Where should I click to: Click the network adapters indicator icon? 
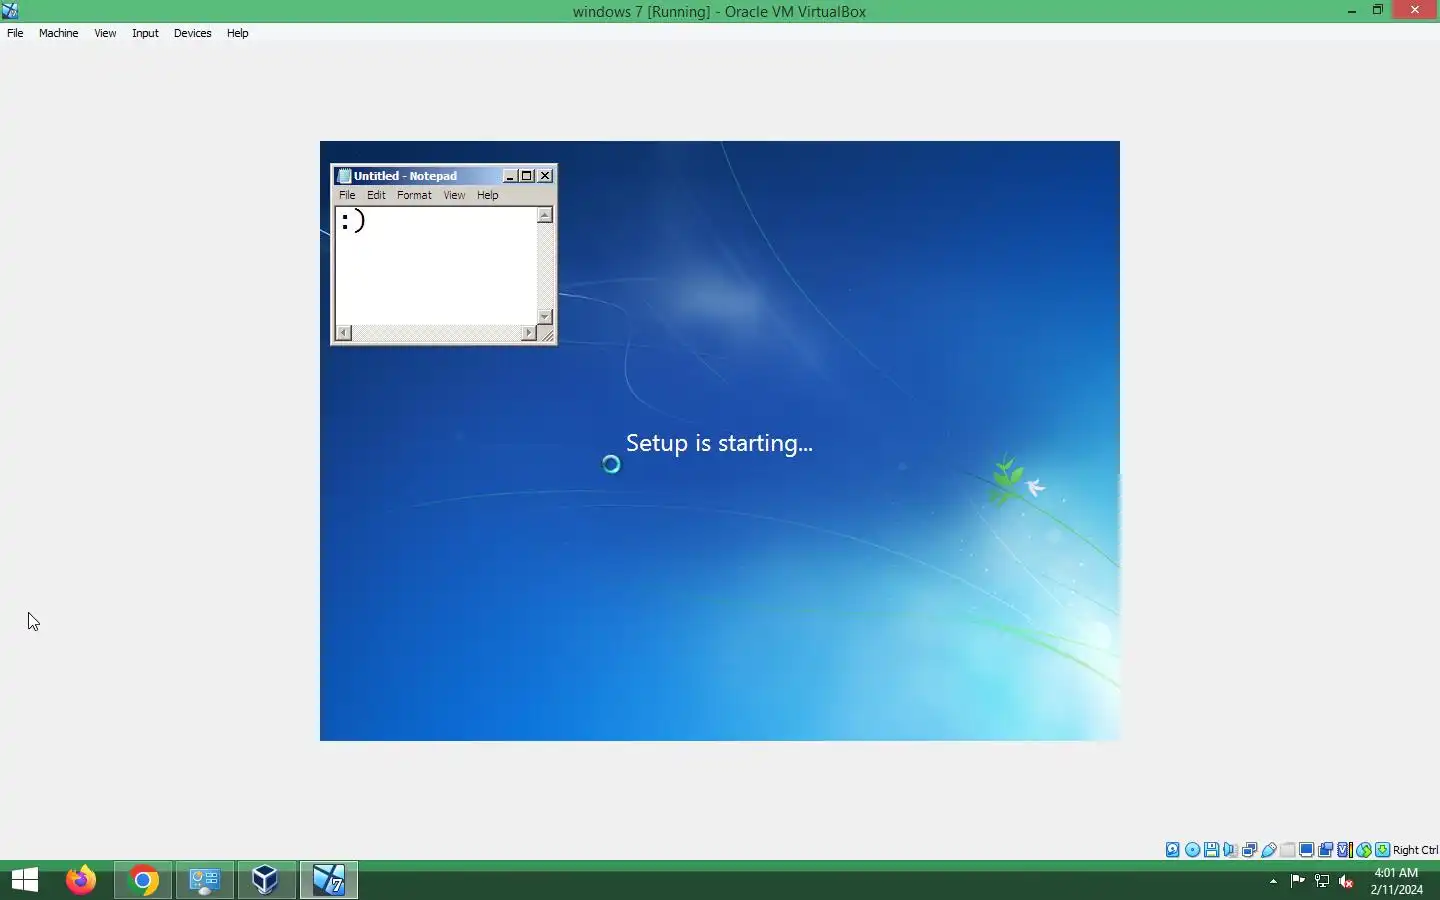tap(1249, 850)
